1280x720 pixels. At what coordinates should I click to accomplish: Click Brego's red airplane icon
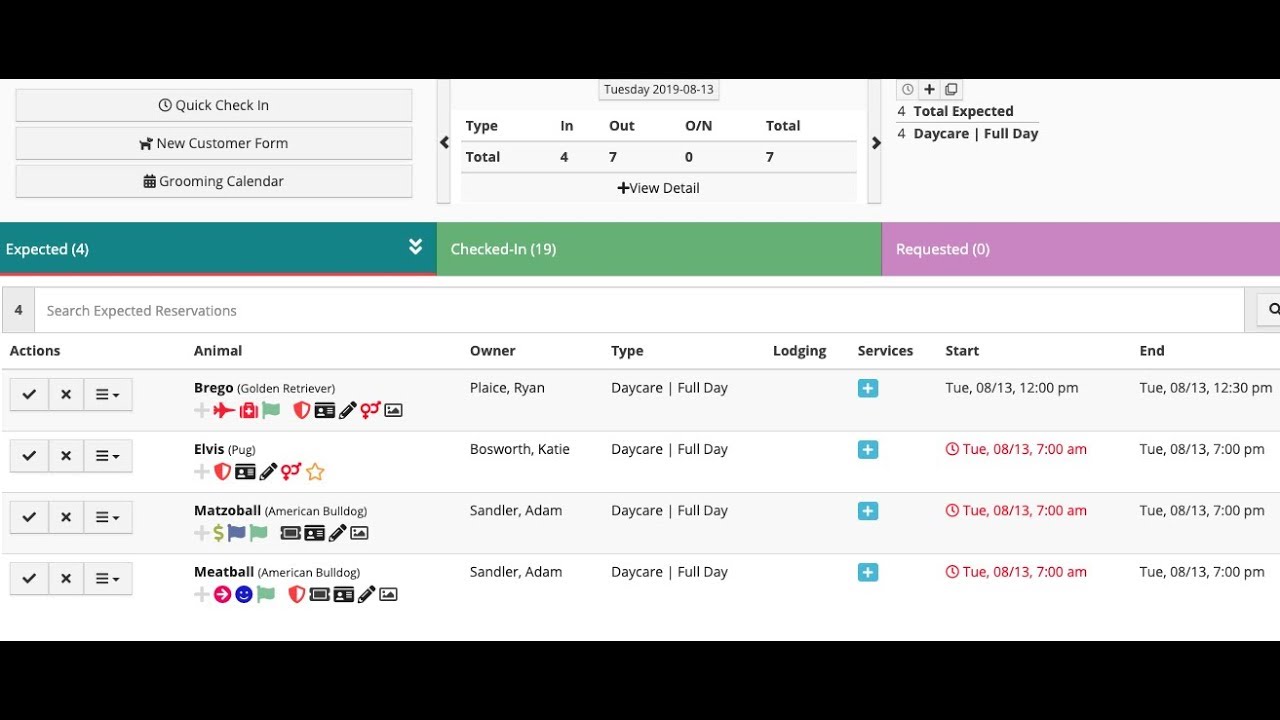tap(225, 410)
